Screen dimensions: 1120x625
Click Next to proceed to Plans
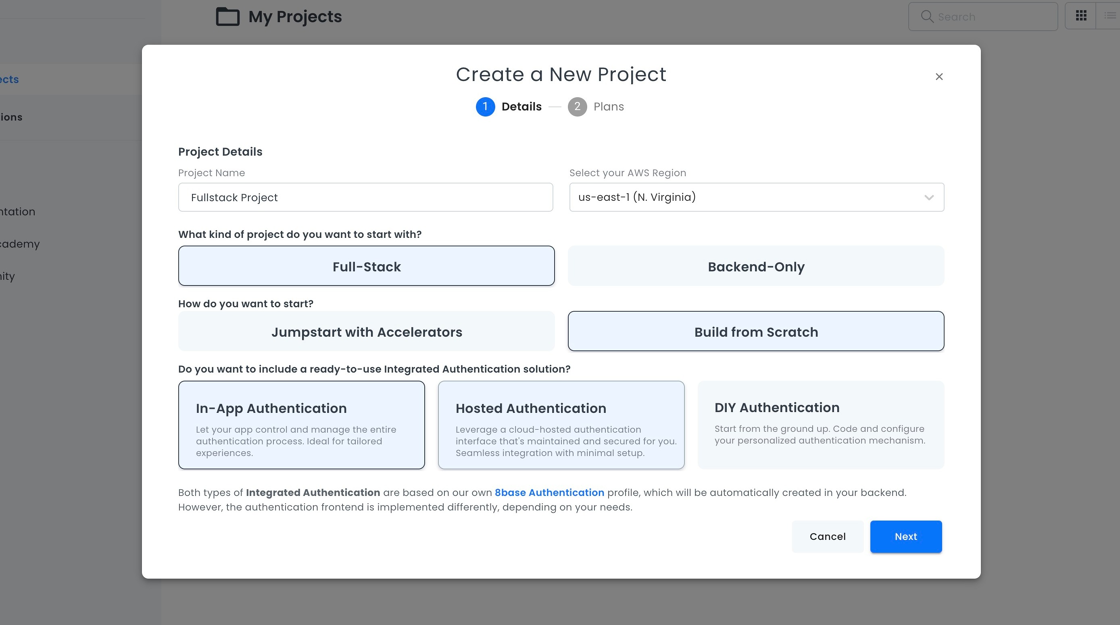click(x=905, y=537)
